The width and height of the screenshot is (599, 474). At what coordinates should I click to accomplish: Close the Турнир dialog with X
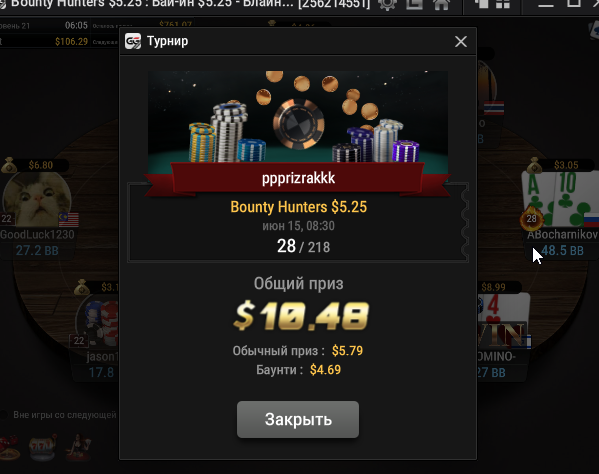point(461,41)
